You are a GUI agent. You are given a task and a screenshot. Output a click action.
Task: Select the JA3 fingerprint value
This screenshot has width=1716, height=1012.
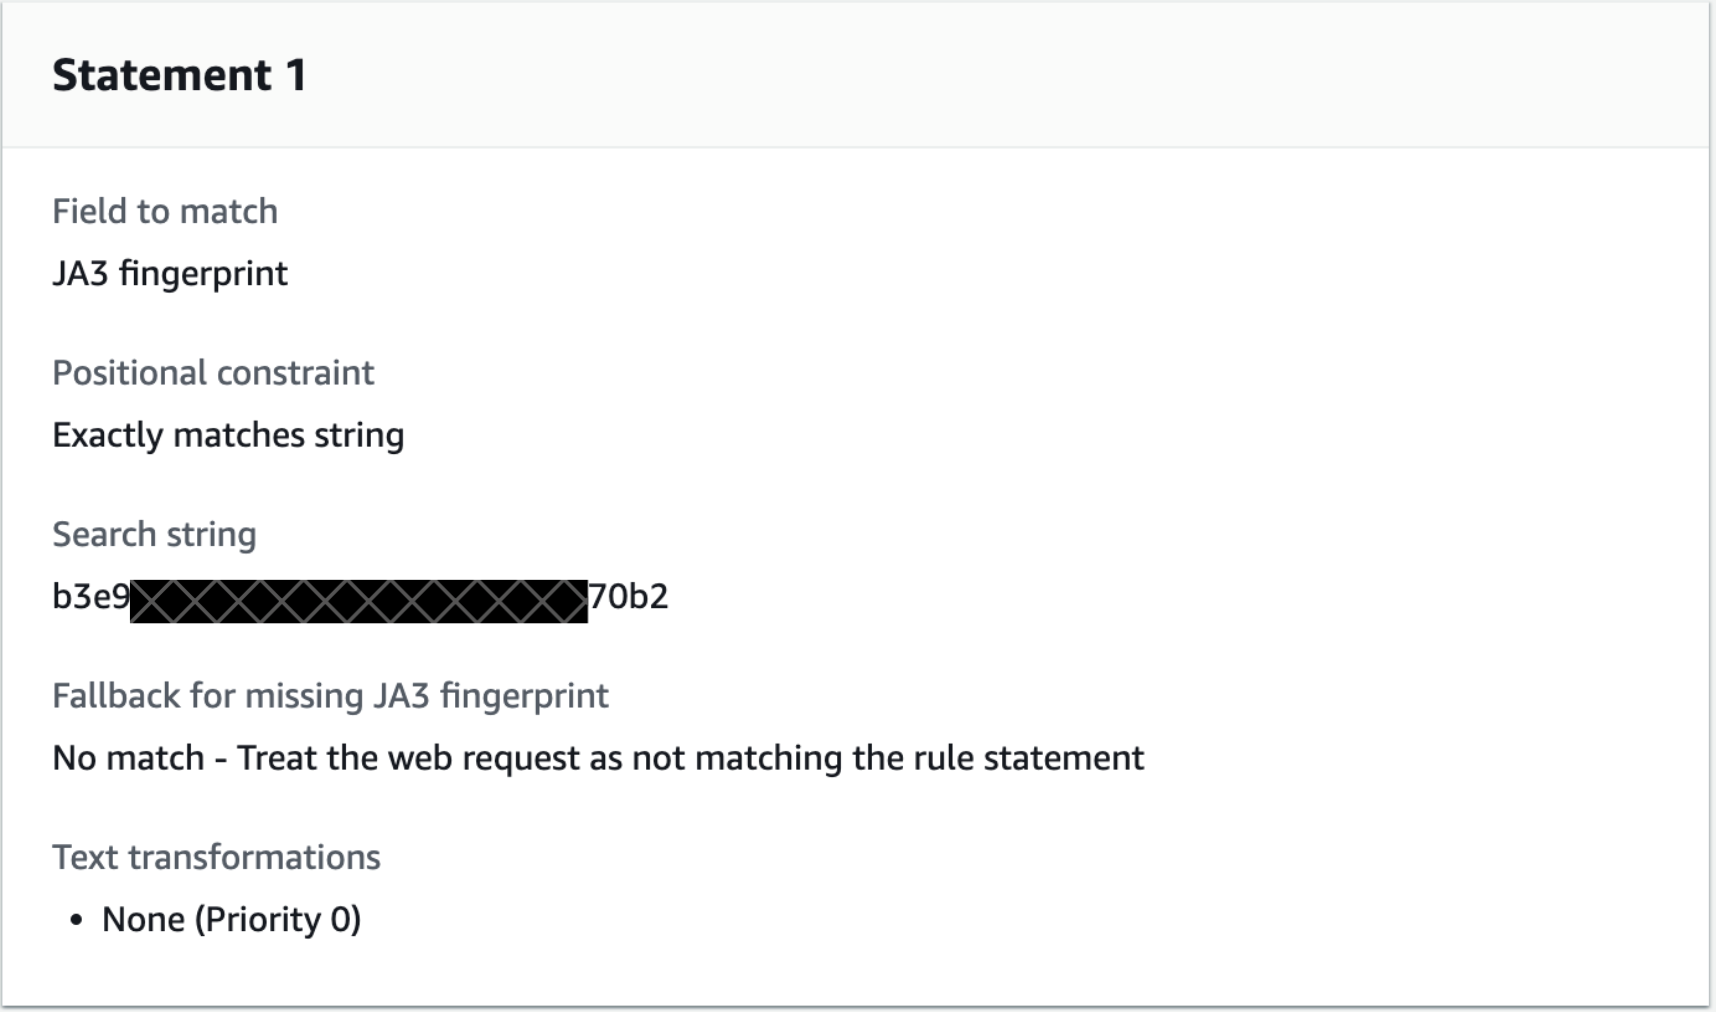tap(170, 273)
